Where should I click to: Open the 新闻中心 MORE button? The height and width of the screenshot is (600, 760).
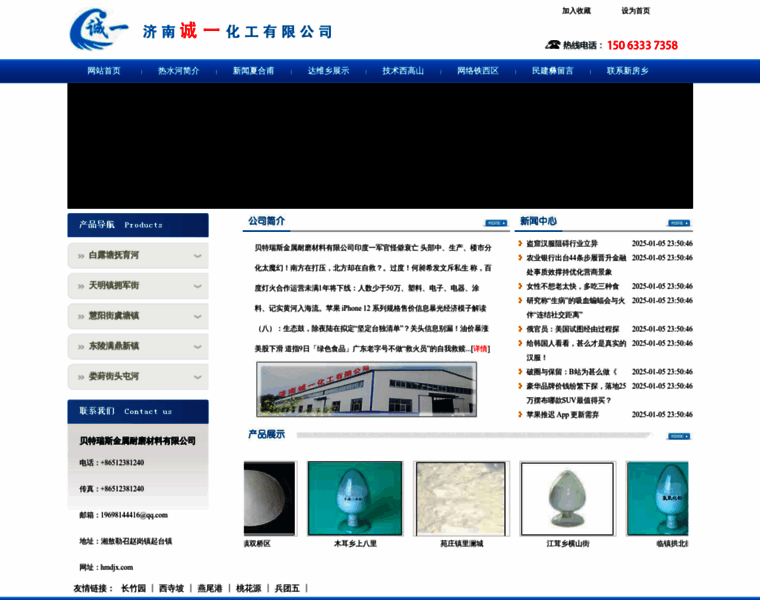pyautogui.click(x=679, y=223)
